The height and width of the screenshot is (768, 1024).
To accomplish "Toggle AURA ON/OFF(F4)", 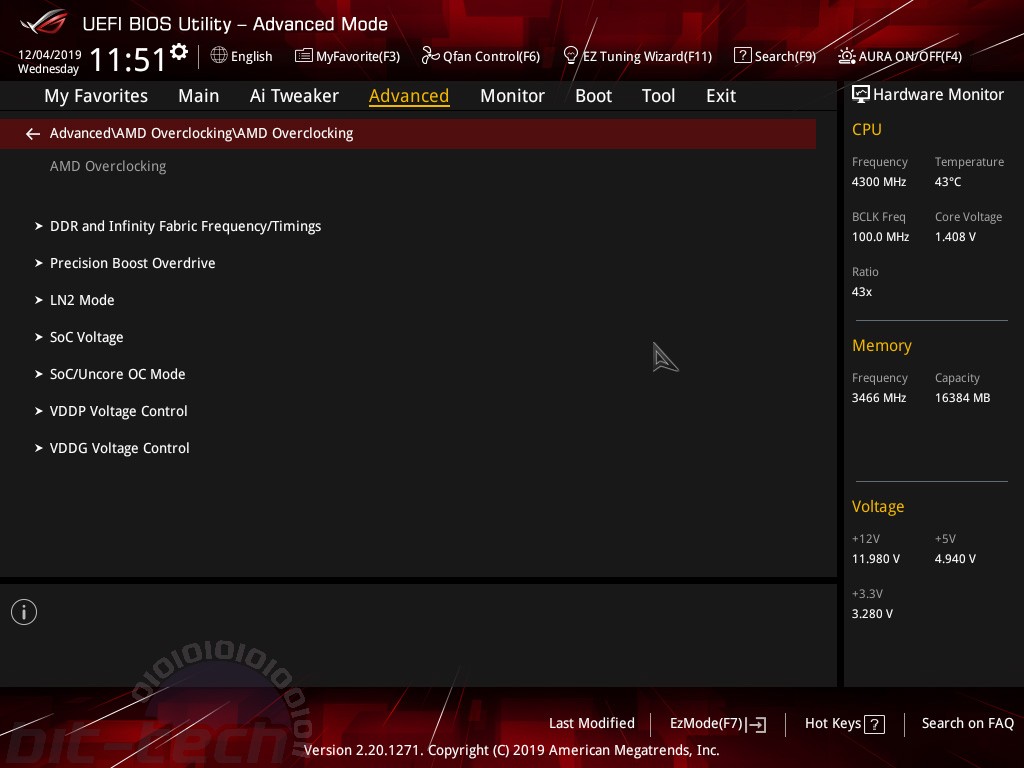I will [x=910, y=56].
